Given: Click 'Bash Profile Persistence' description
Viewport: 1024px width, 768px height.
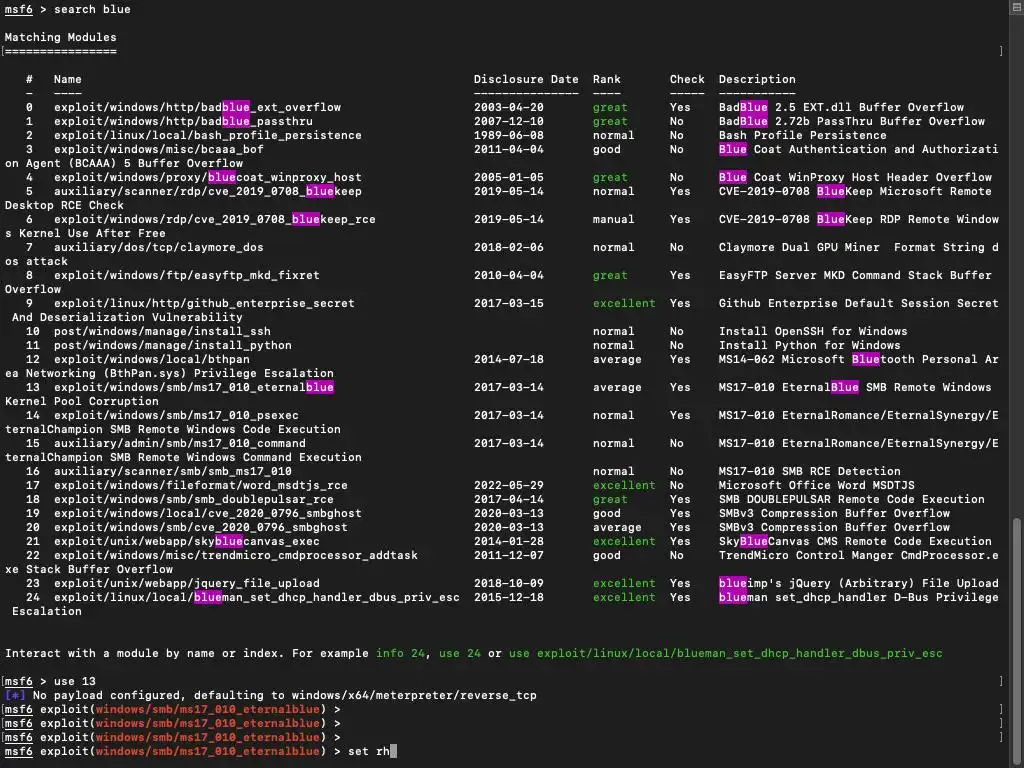Looking at the screenshot, I should (803, 135).
